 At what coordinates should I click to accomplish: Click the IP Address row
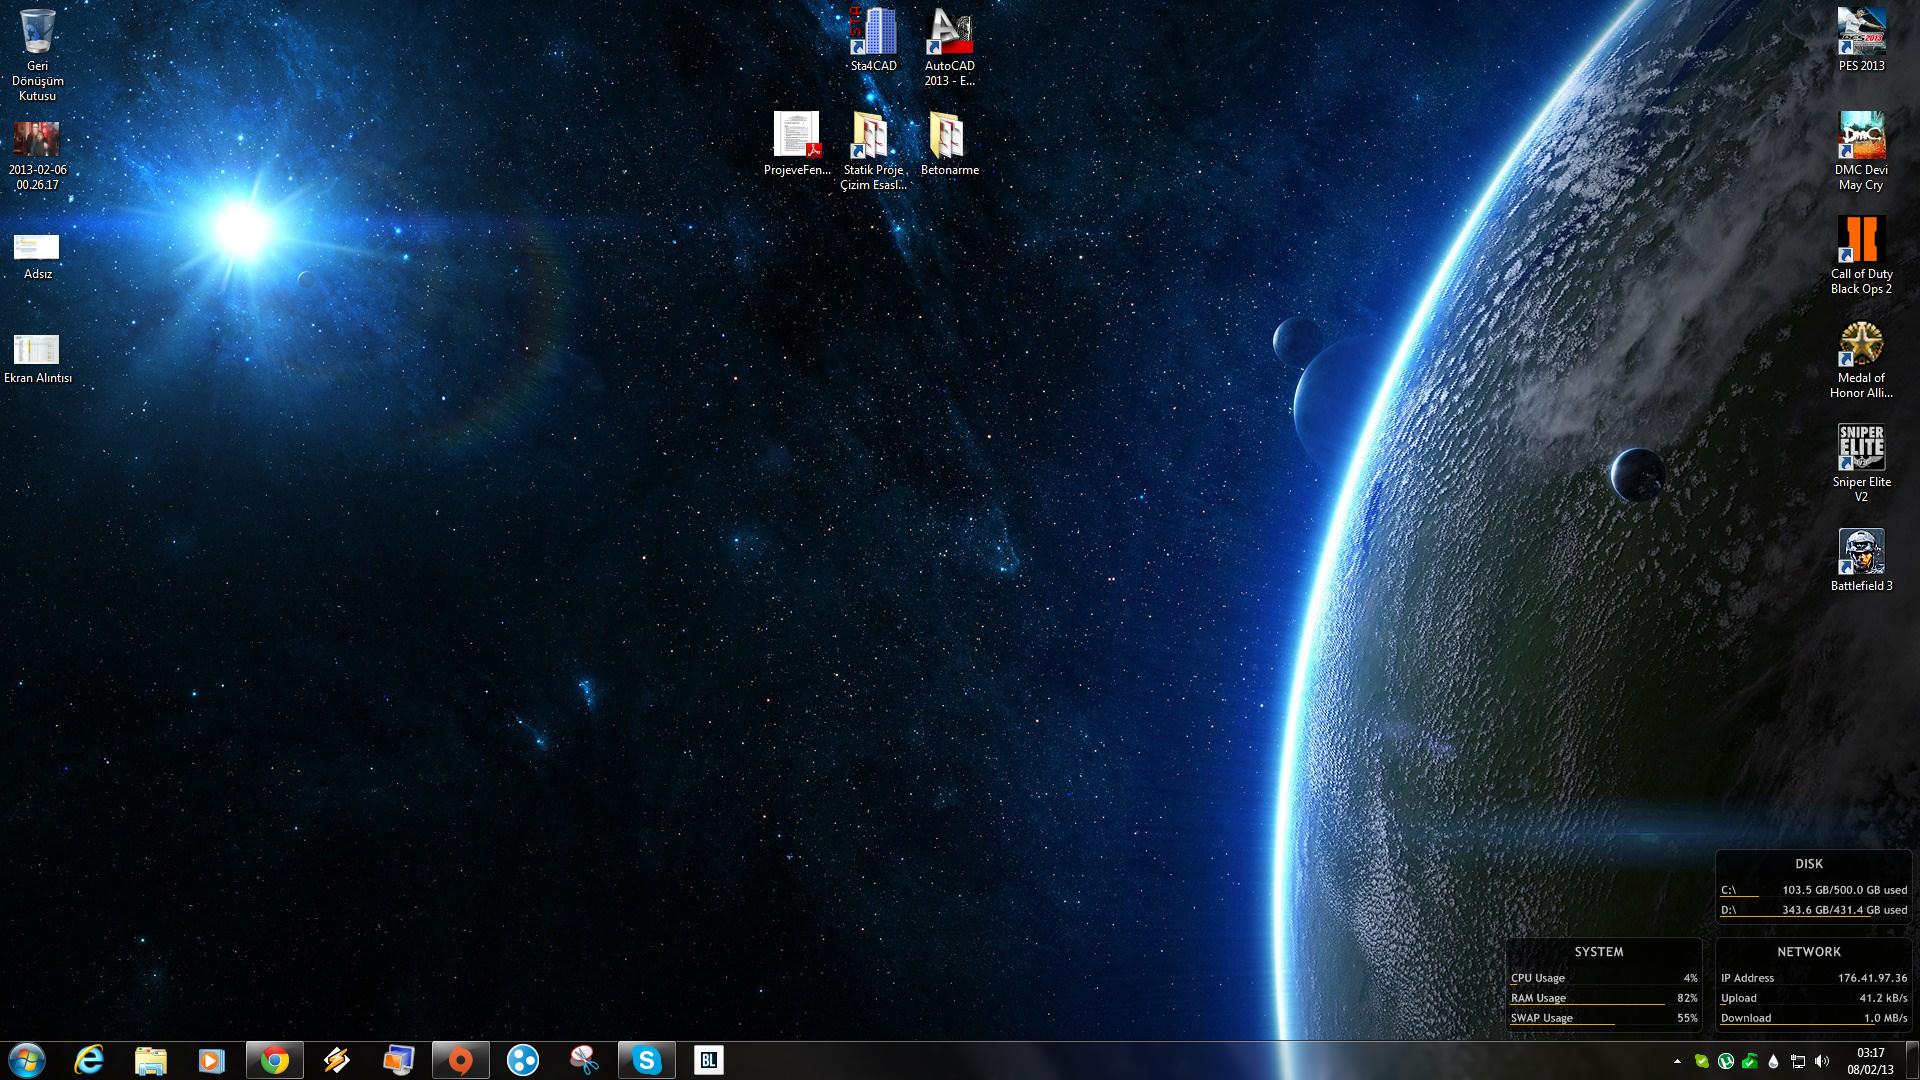(1814, 978)
